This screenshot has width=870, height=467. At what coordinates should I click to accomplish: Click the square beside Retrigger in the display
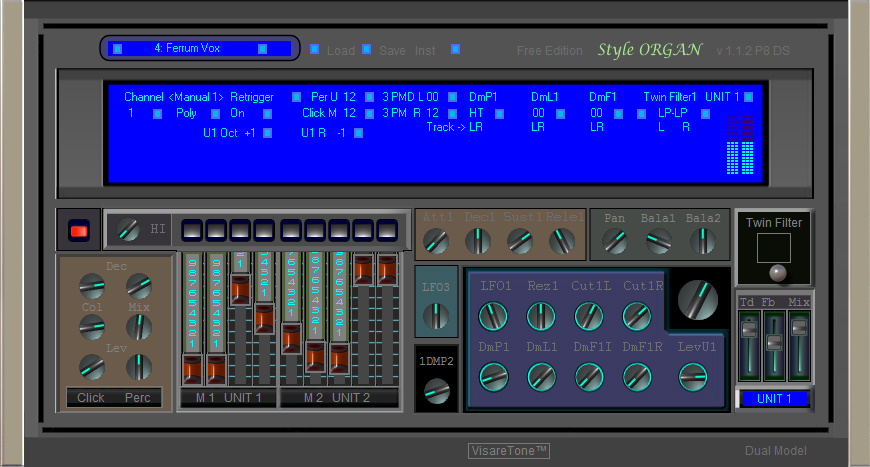pos(296,97)
